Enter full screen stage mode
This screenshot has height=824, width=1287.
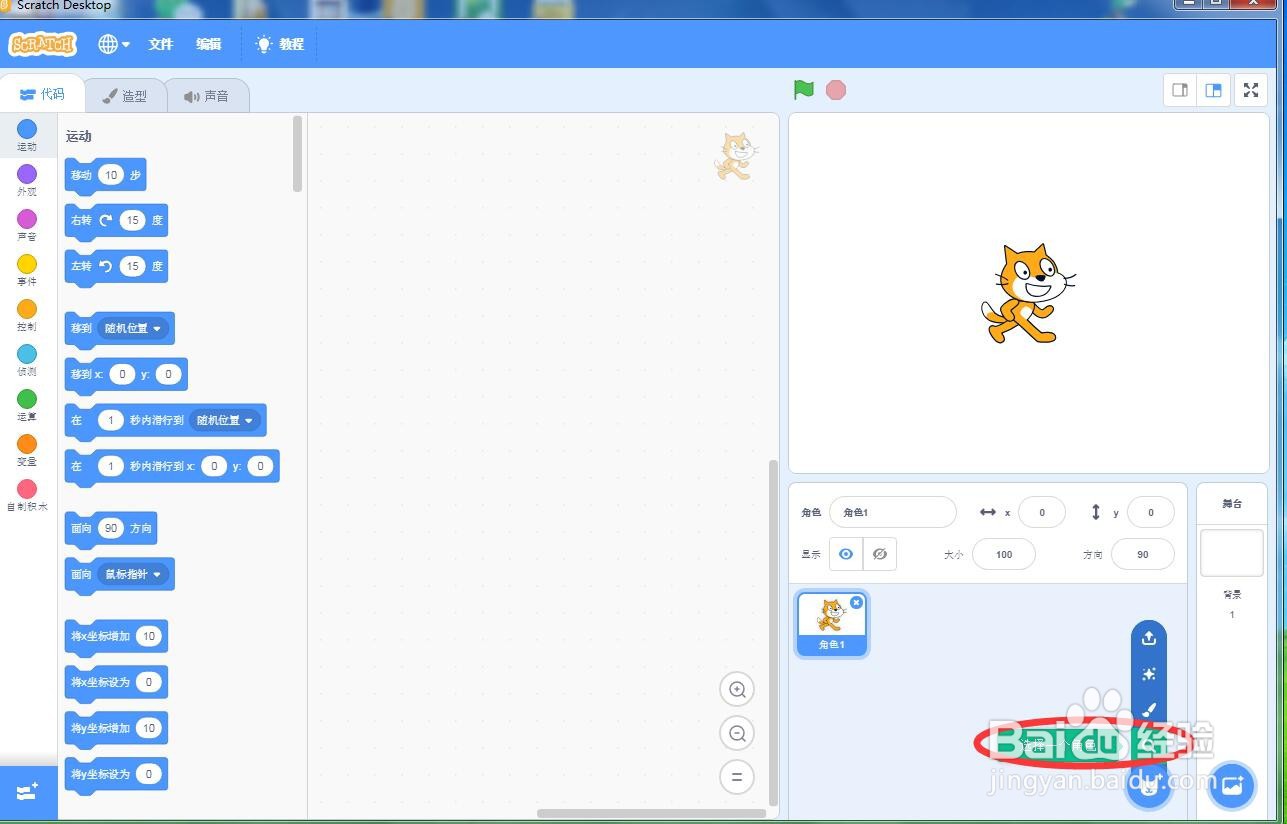(1250, 90)
